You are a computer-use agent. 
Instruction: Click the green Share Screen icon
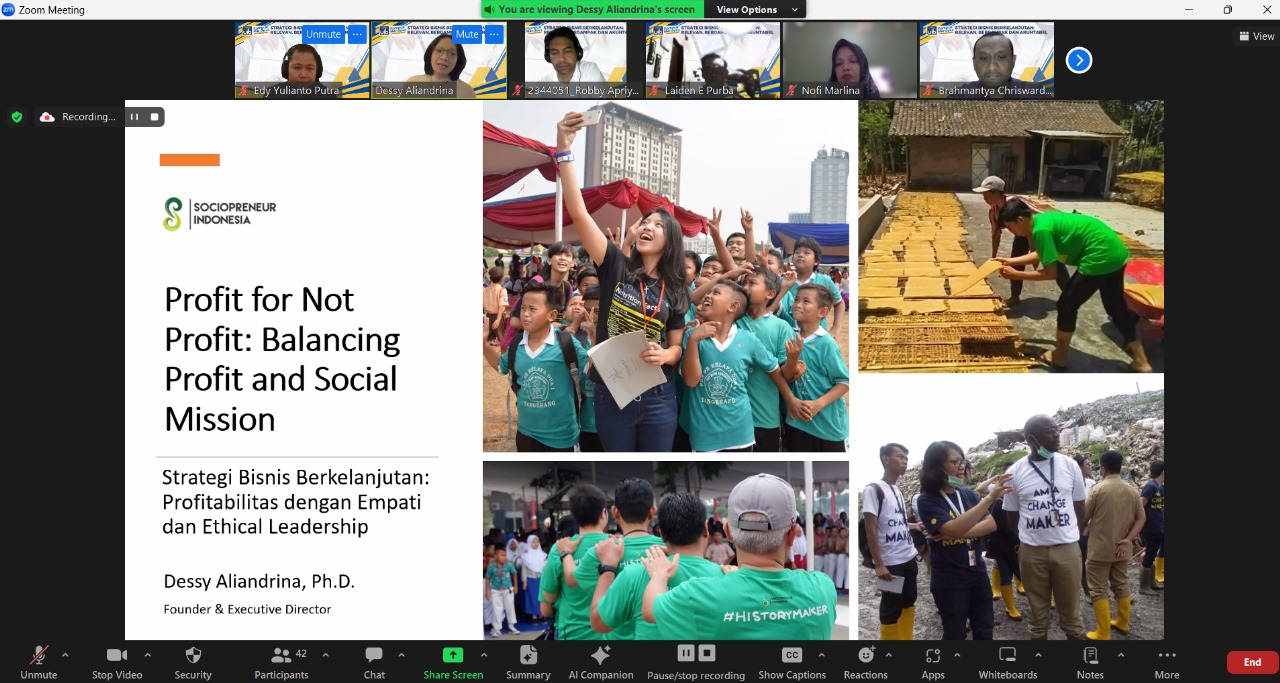coord(453,655)
